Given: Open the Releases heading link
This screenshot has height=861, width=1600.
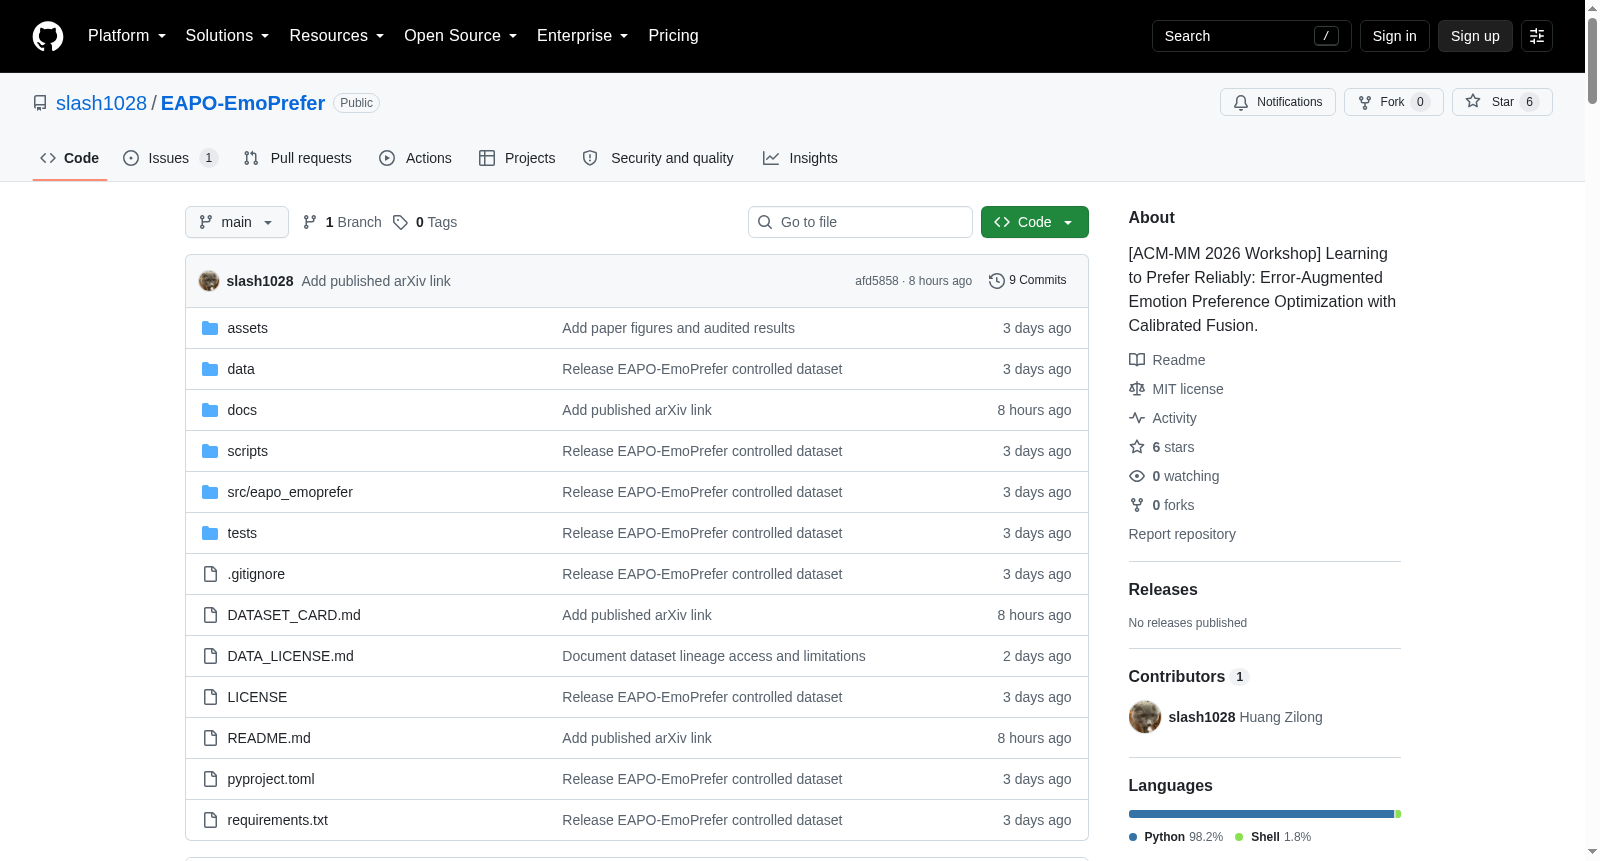Looking at the screenshot, I should 1163,590.
